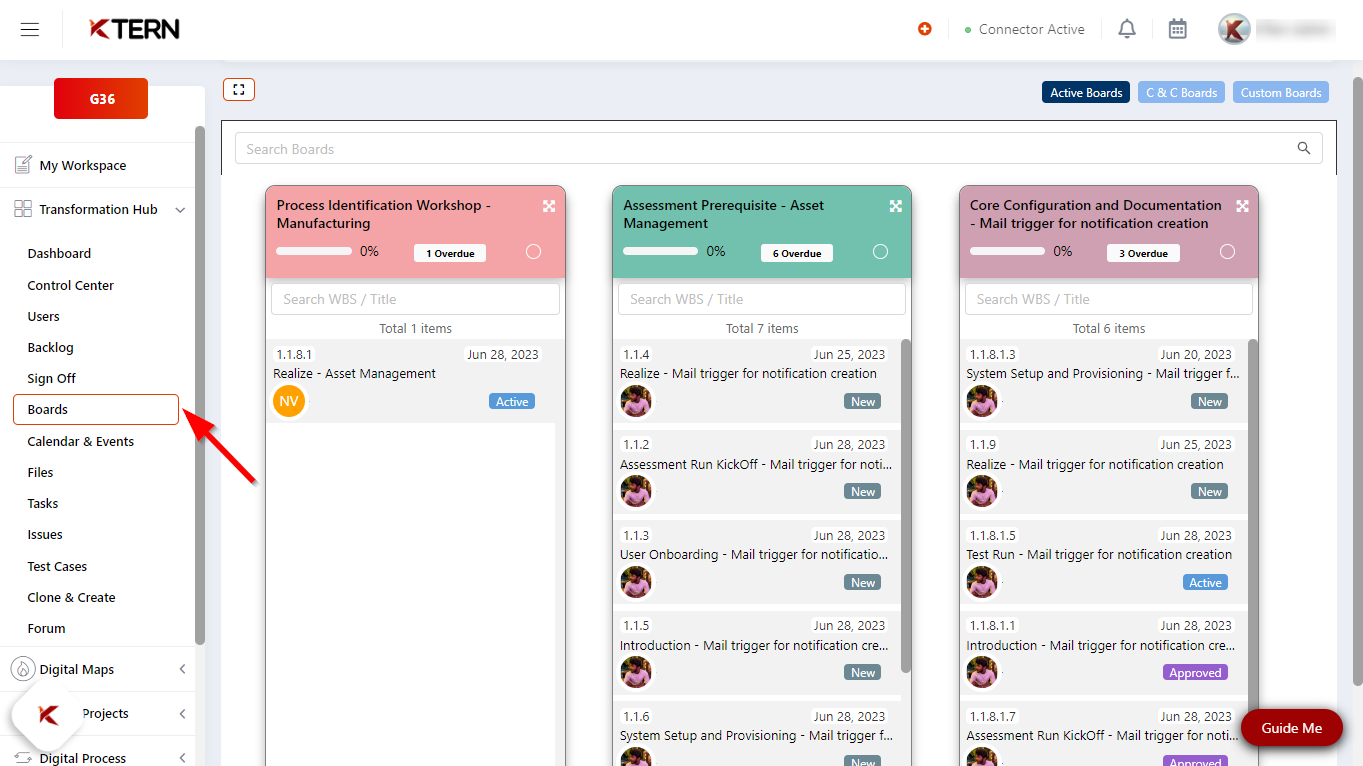Viewport: 1363px width, 766px height.
Task: Expand the Core Configuration and Documentation board card
Action: [x=1242, y=206]
